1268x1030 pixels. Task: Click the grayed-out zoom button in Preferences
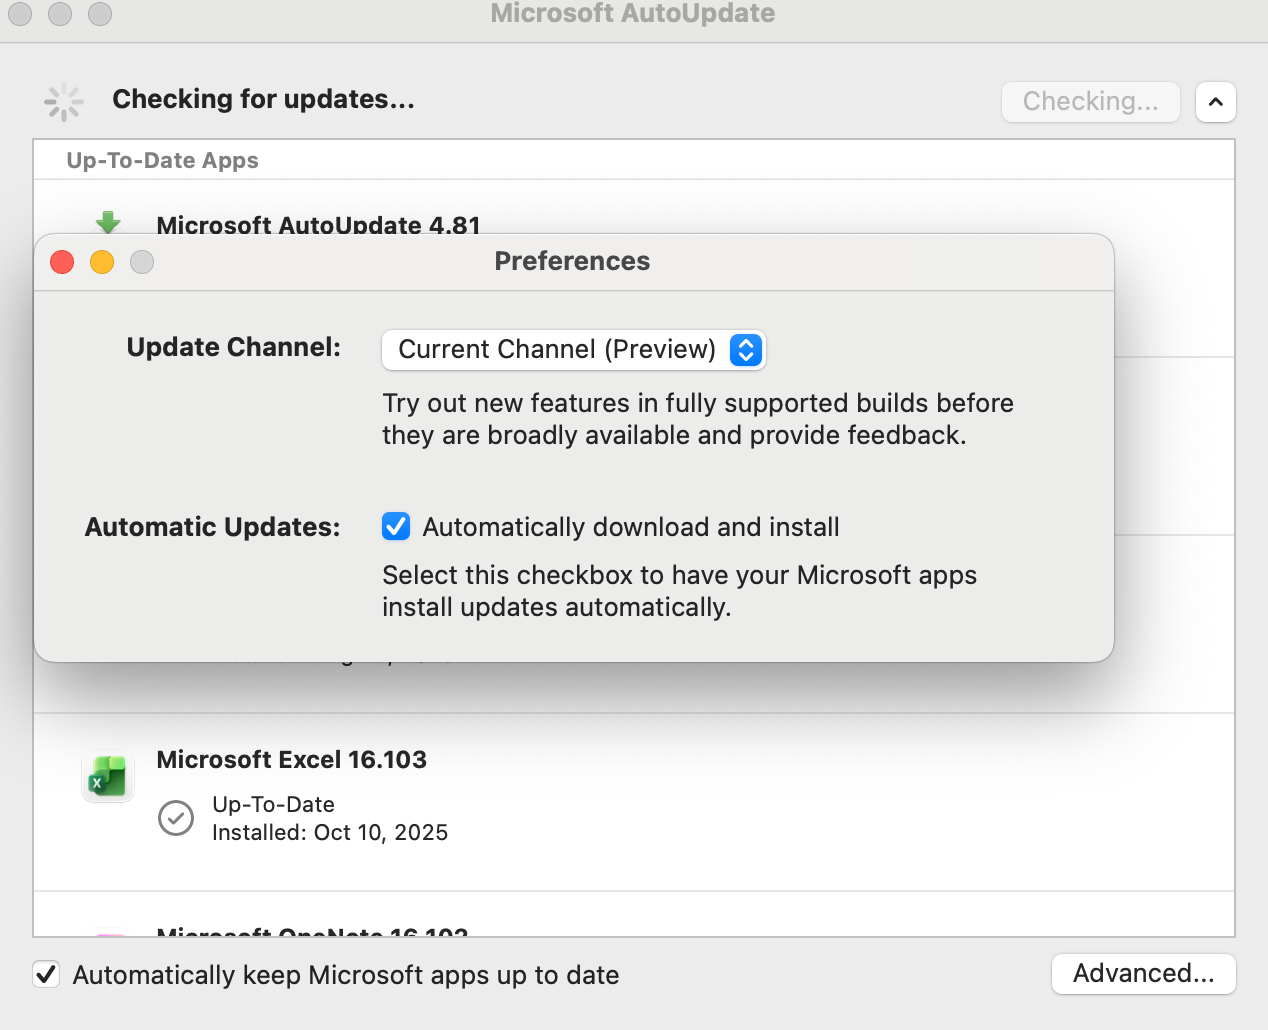pos(142,262)
